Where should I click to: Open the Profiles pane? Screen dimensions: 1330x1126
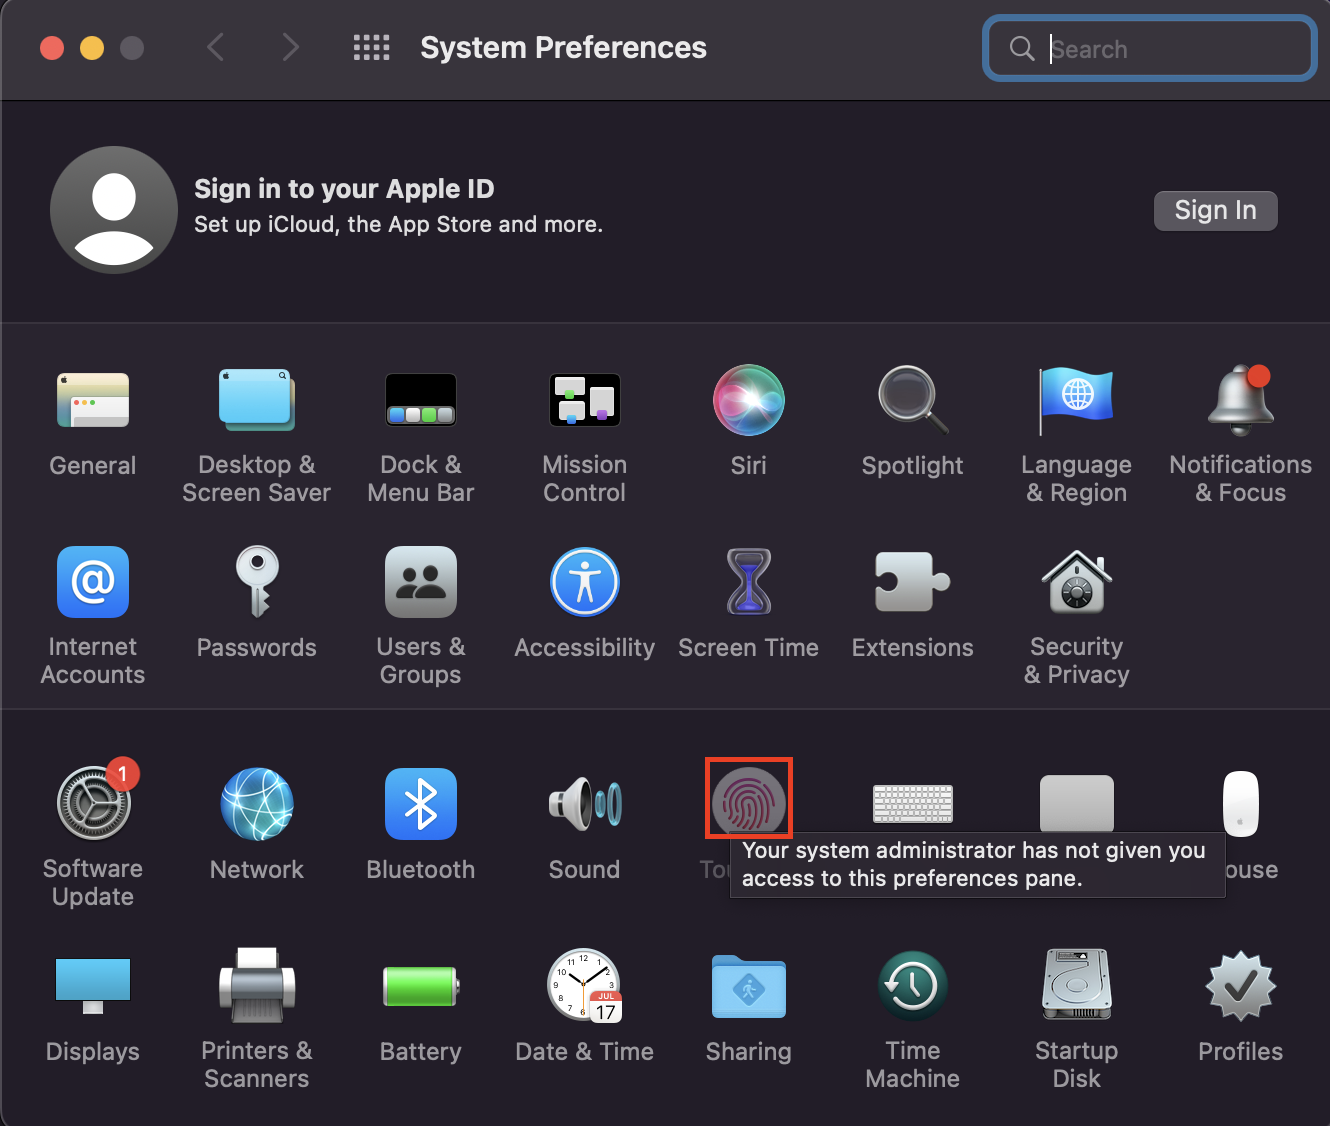pyautogui.click(x=1241, y=986)
